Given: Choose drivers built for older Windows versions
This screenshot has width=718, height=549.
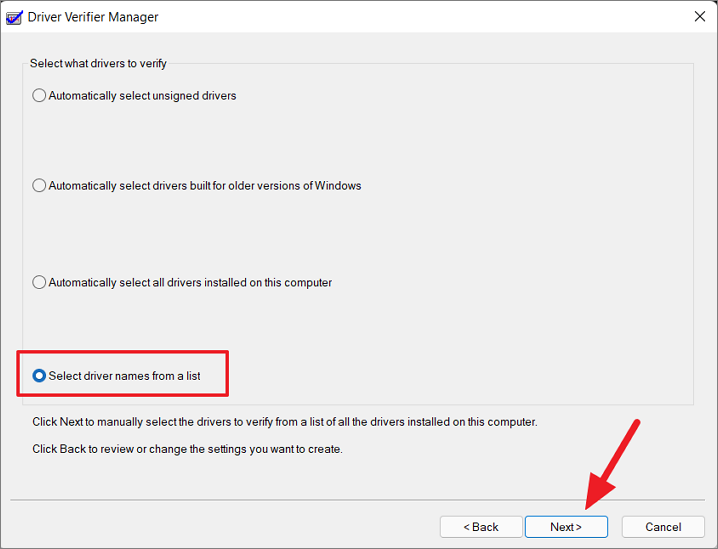Looking at the screenshot, I should [x=197, y=185].
